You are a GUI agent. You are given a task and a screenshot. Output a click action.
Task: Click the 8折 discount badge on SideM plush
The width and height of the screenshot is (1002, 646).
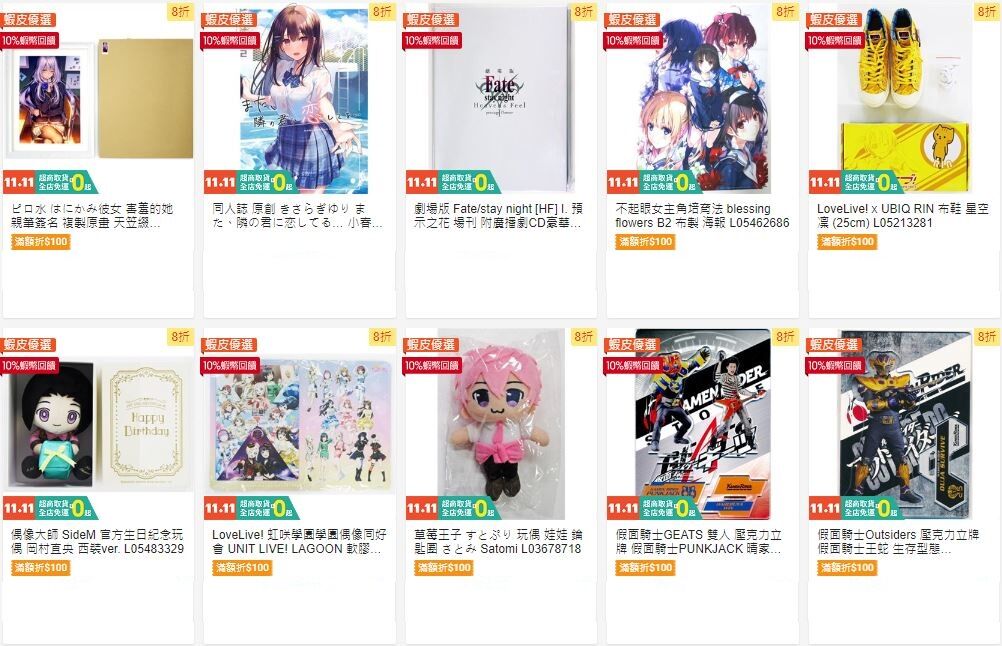pos(181,337)
